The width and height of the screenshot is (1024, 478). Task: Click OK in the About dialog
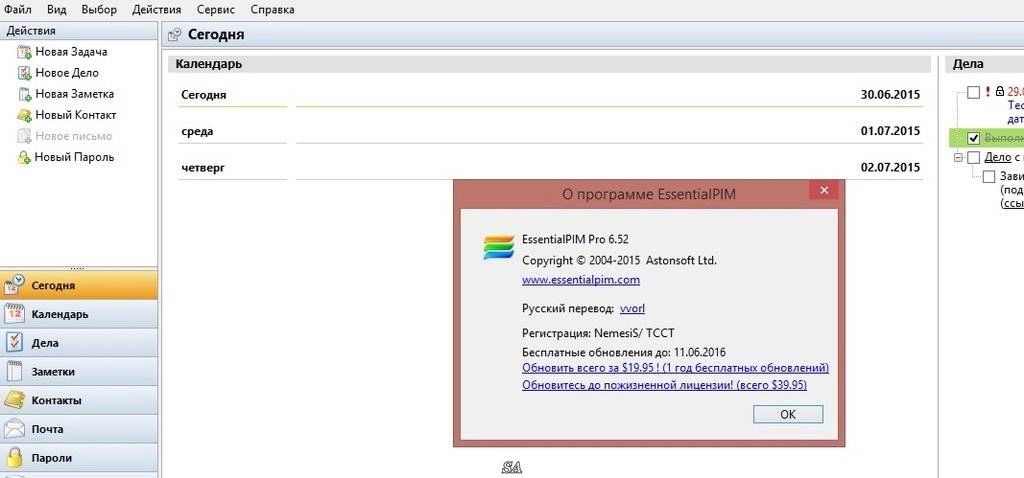click(788, 414)
